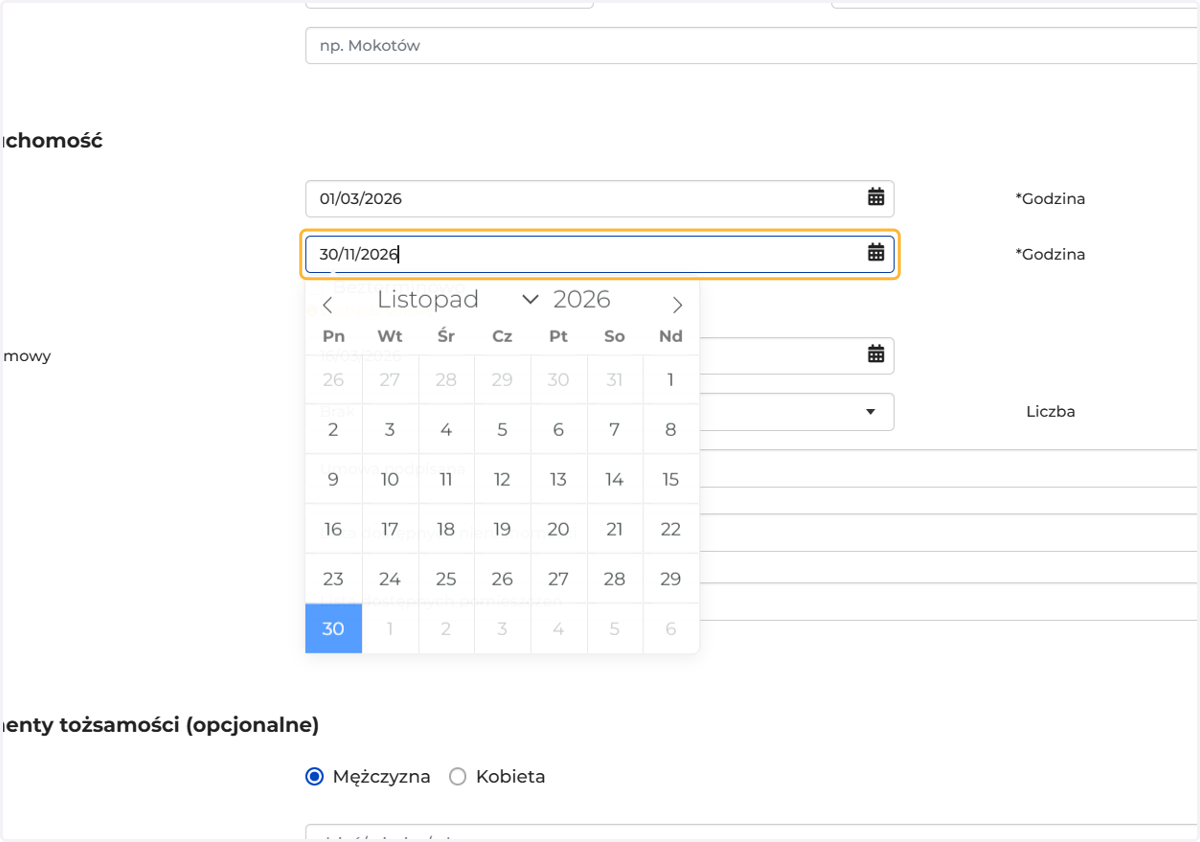Image resolution: width=1200 pixels, height=842 pixels.
Task: Choose day 20 in calendar
Action: [558, 530]
